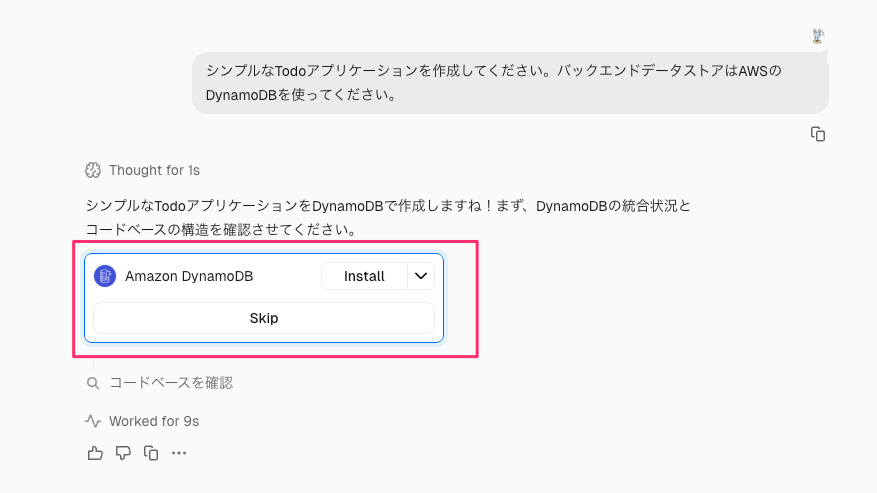Copy the assistant response
The image size is (877, 493).
(x=151, y=453)
